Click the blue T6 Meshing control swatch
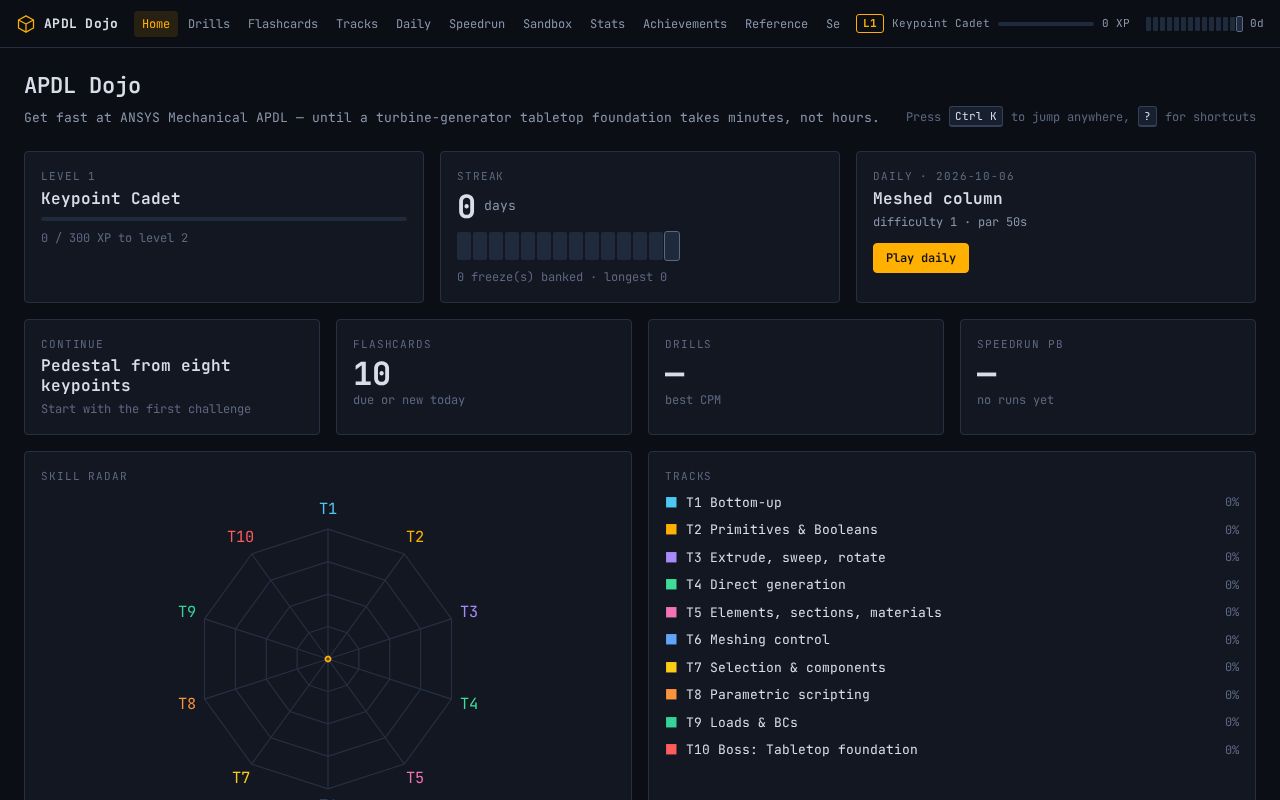The image size is (1280, 800). 671,640
